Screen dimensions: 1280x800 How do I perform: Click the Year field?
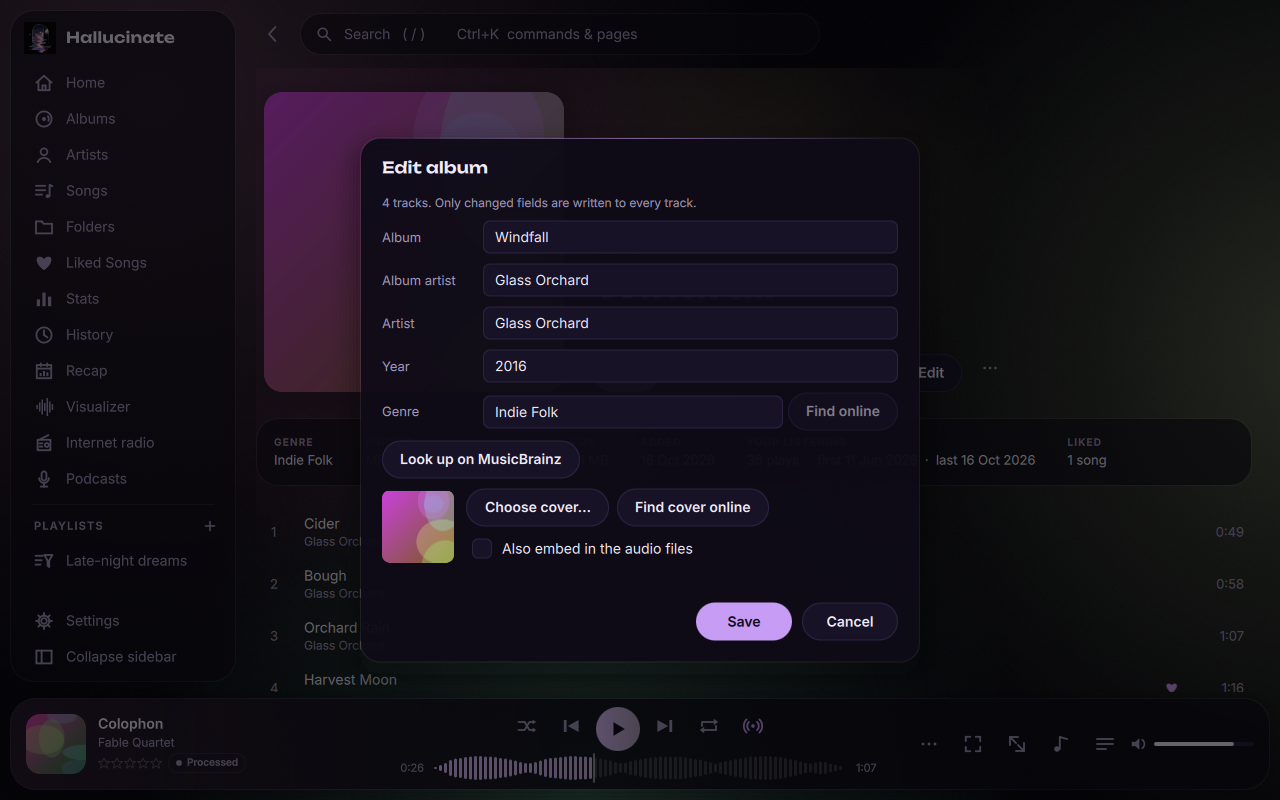click(690, 366)
